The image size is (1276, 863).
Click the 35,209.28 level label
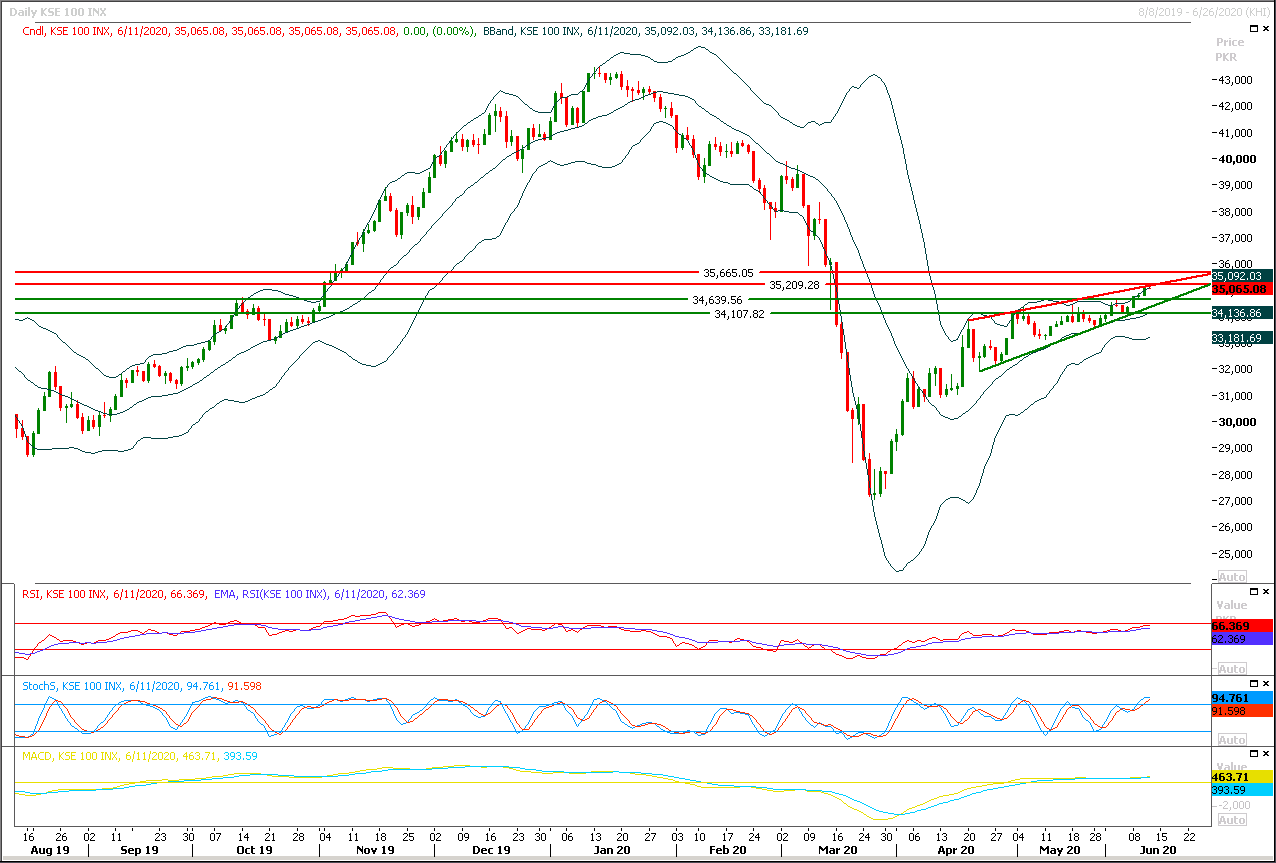tap(794, 285)
